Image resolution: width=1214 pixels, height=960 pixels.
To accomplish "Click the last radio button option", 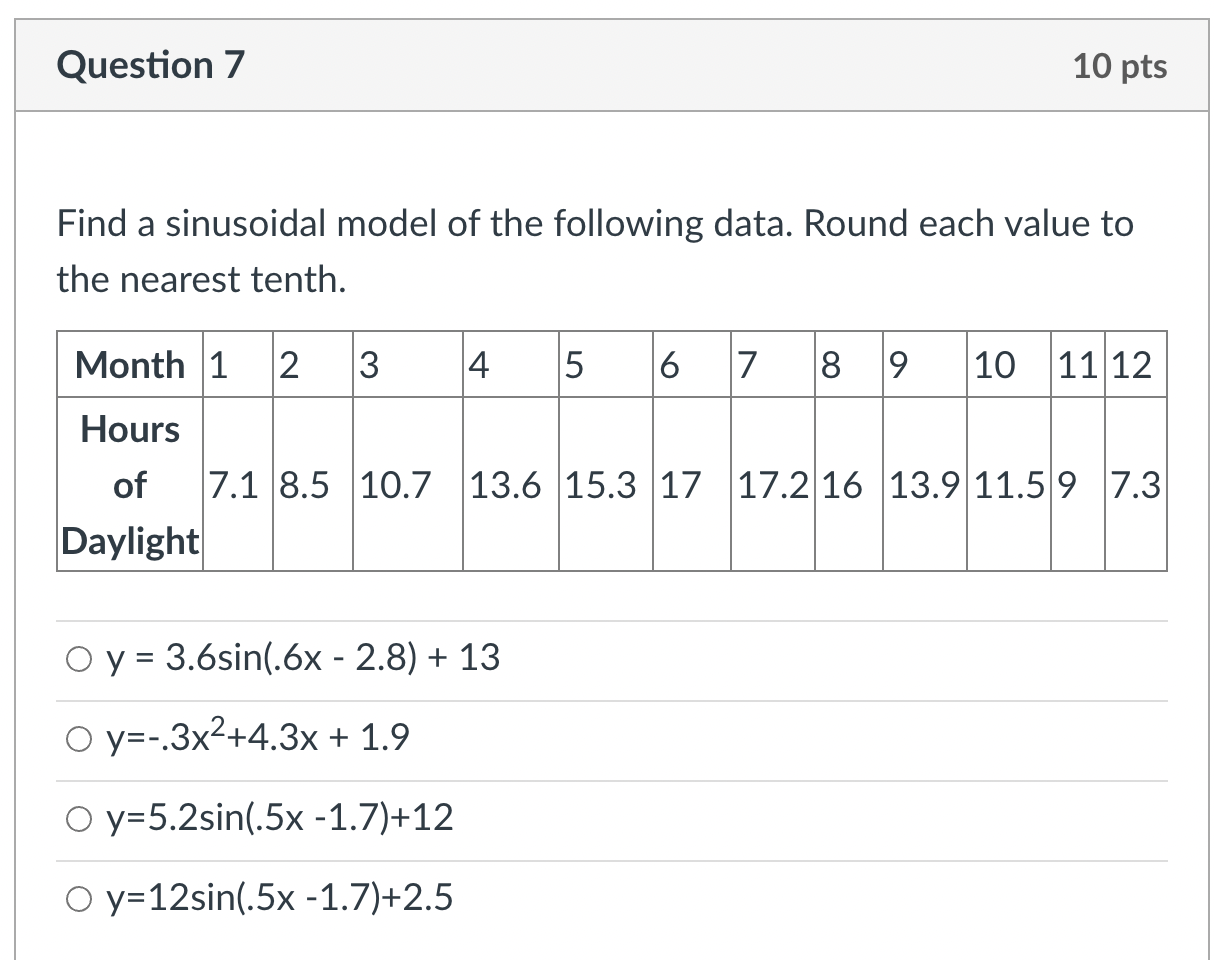I will point(80,898).
